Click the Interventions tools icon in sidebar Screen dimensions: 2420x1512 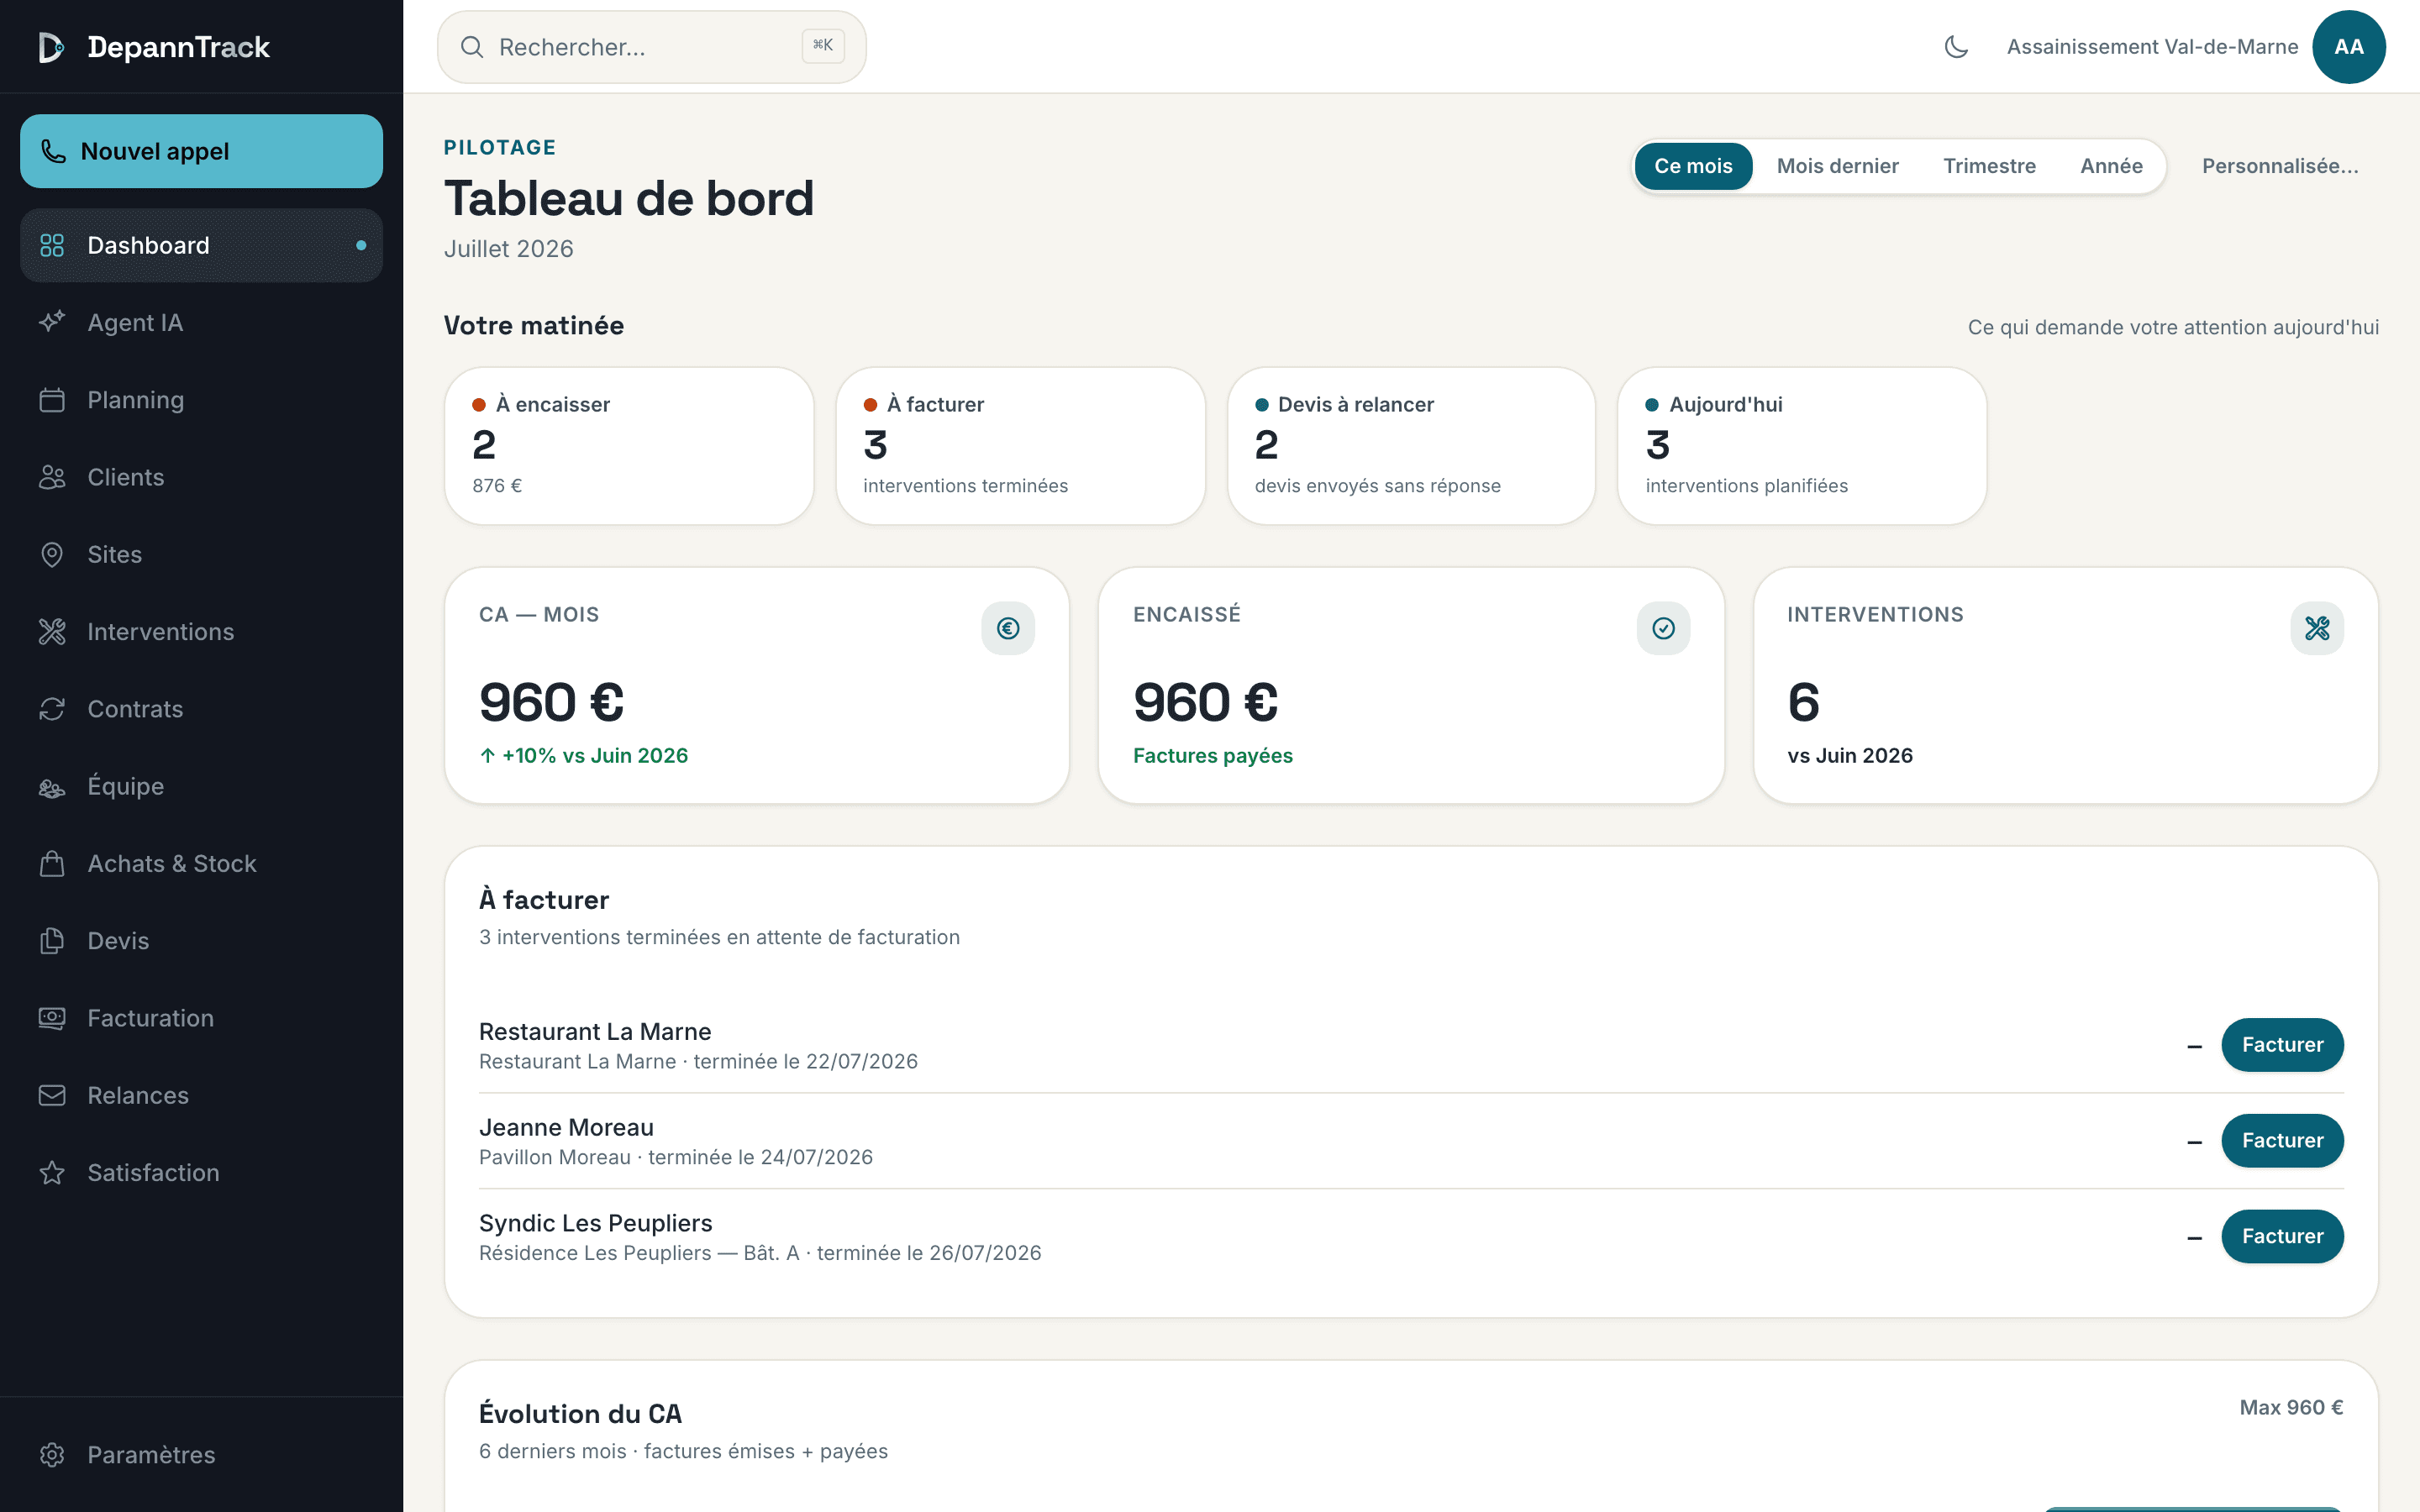pos(52,631)
